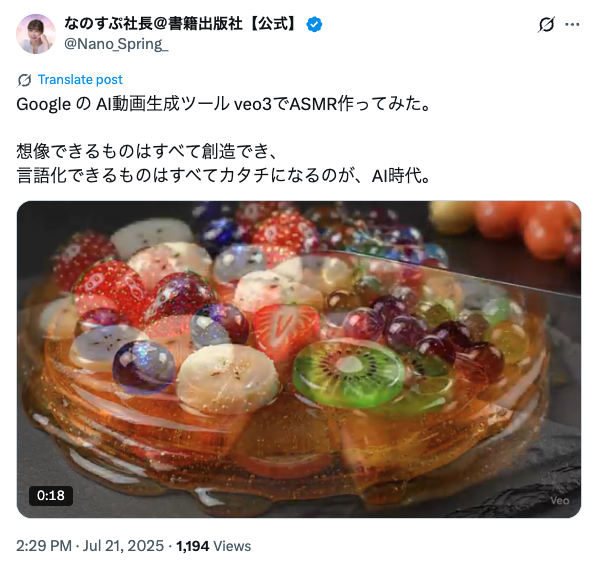The image size is (598, 573).
Task: Click the display name なのすぷ社長@書籍出版社【公式】
Action: (181, 24)
